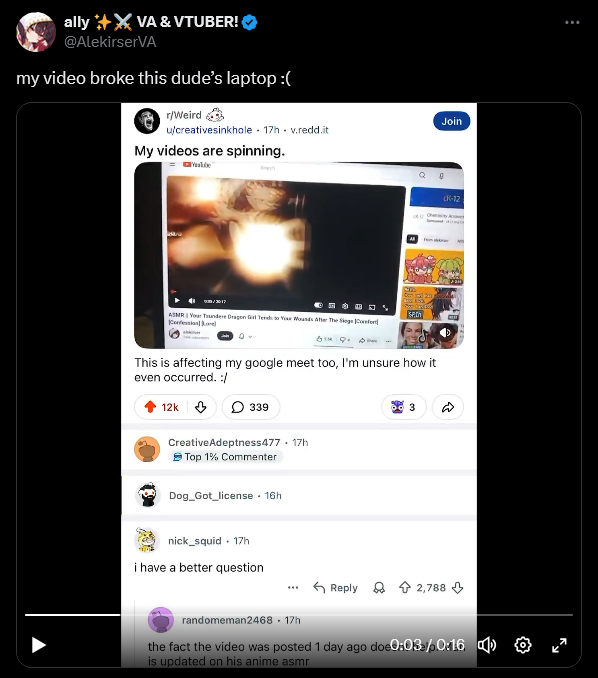Play the tweet video
The image size is (598, 678).
pos(39,645)
